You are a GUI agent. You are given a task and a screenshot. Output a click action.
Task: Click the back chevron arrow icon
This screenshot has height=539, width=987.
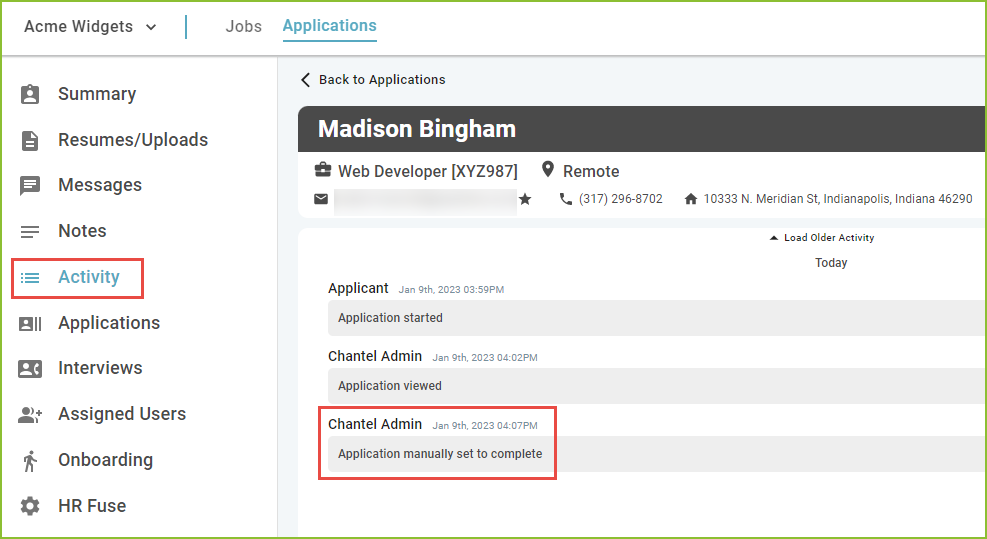click(x=305, y=79)
